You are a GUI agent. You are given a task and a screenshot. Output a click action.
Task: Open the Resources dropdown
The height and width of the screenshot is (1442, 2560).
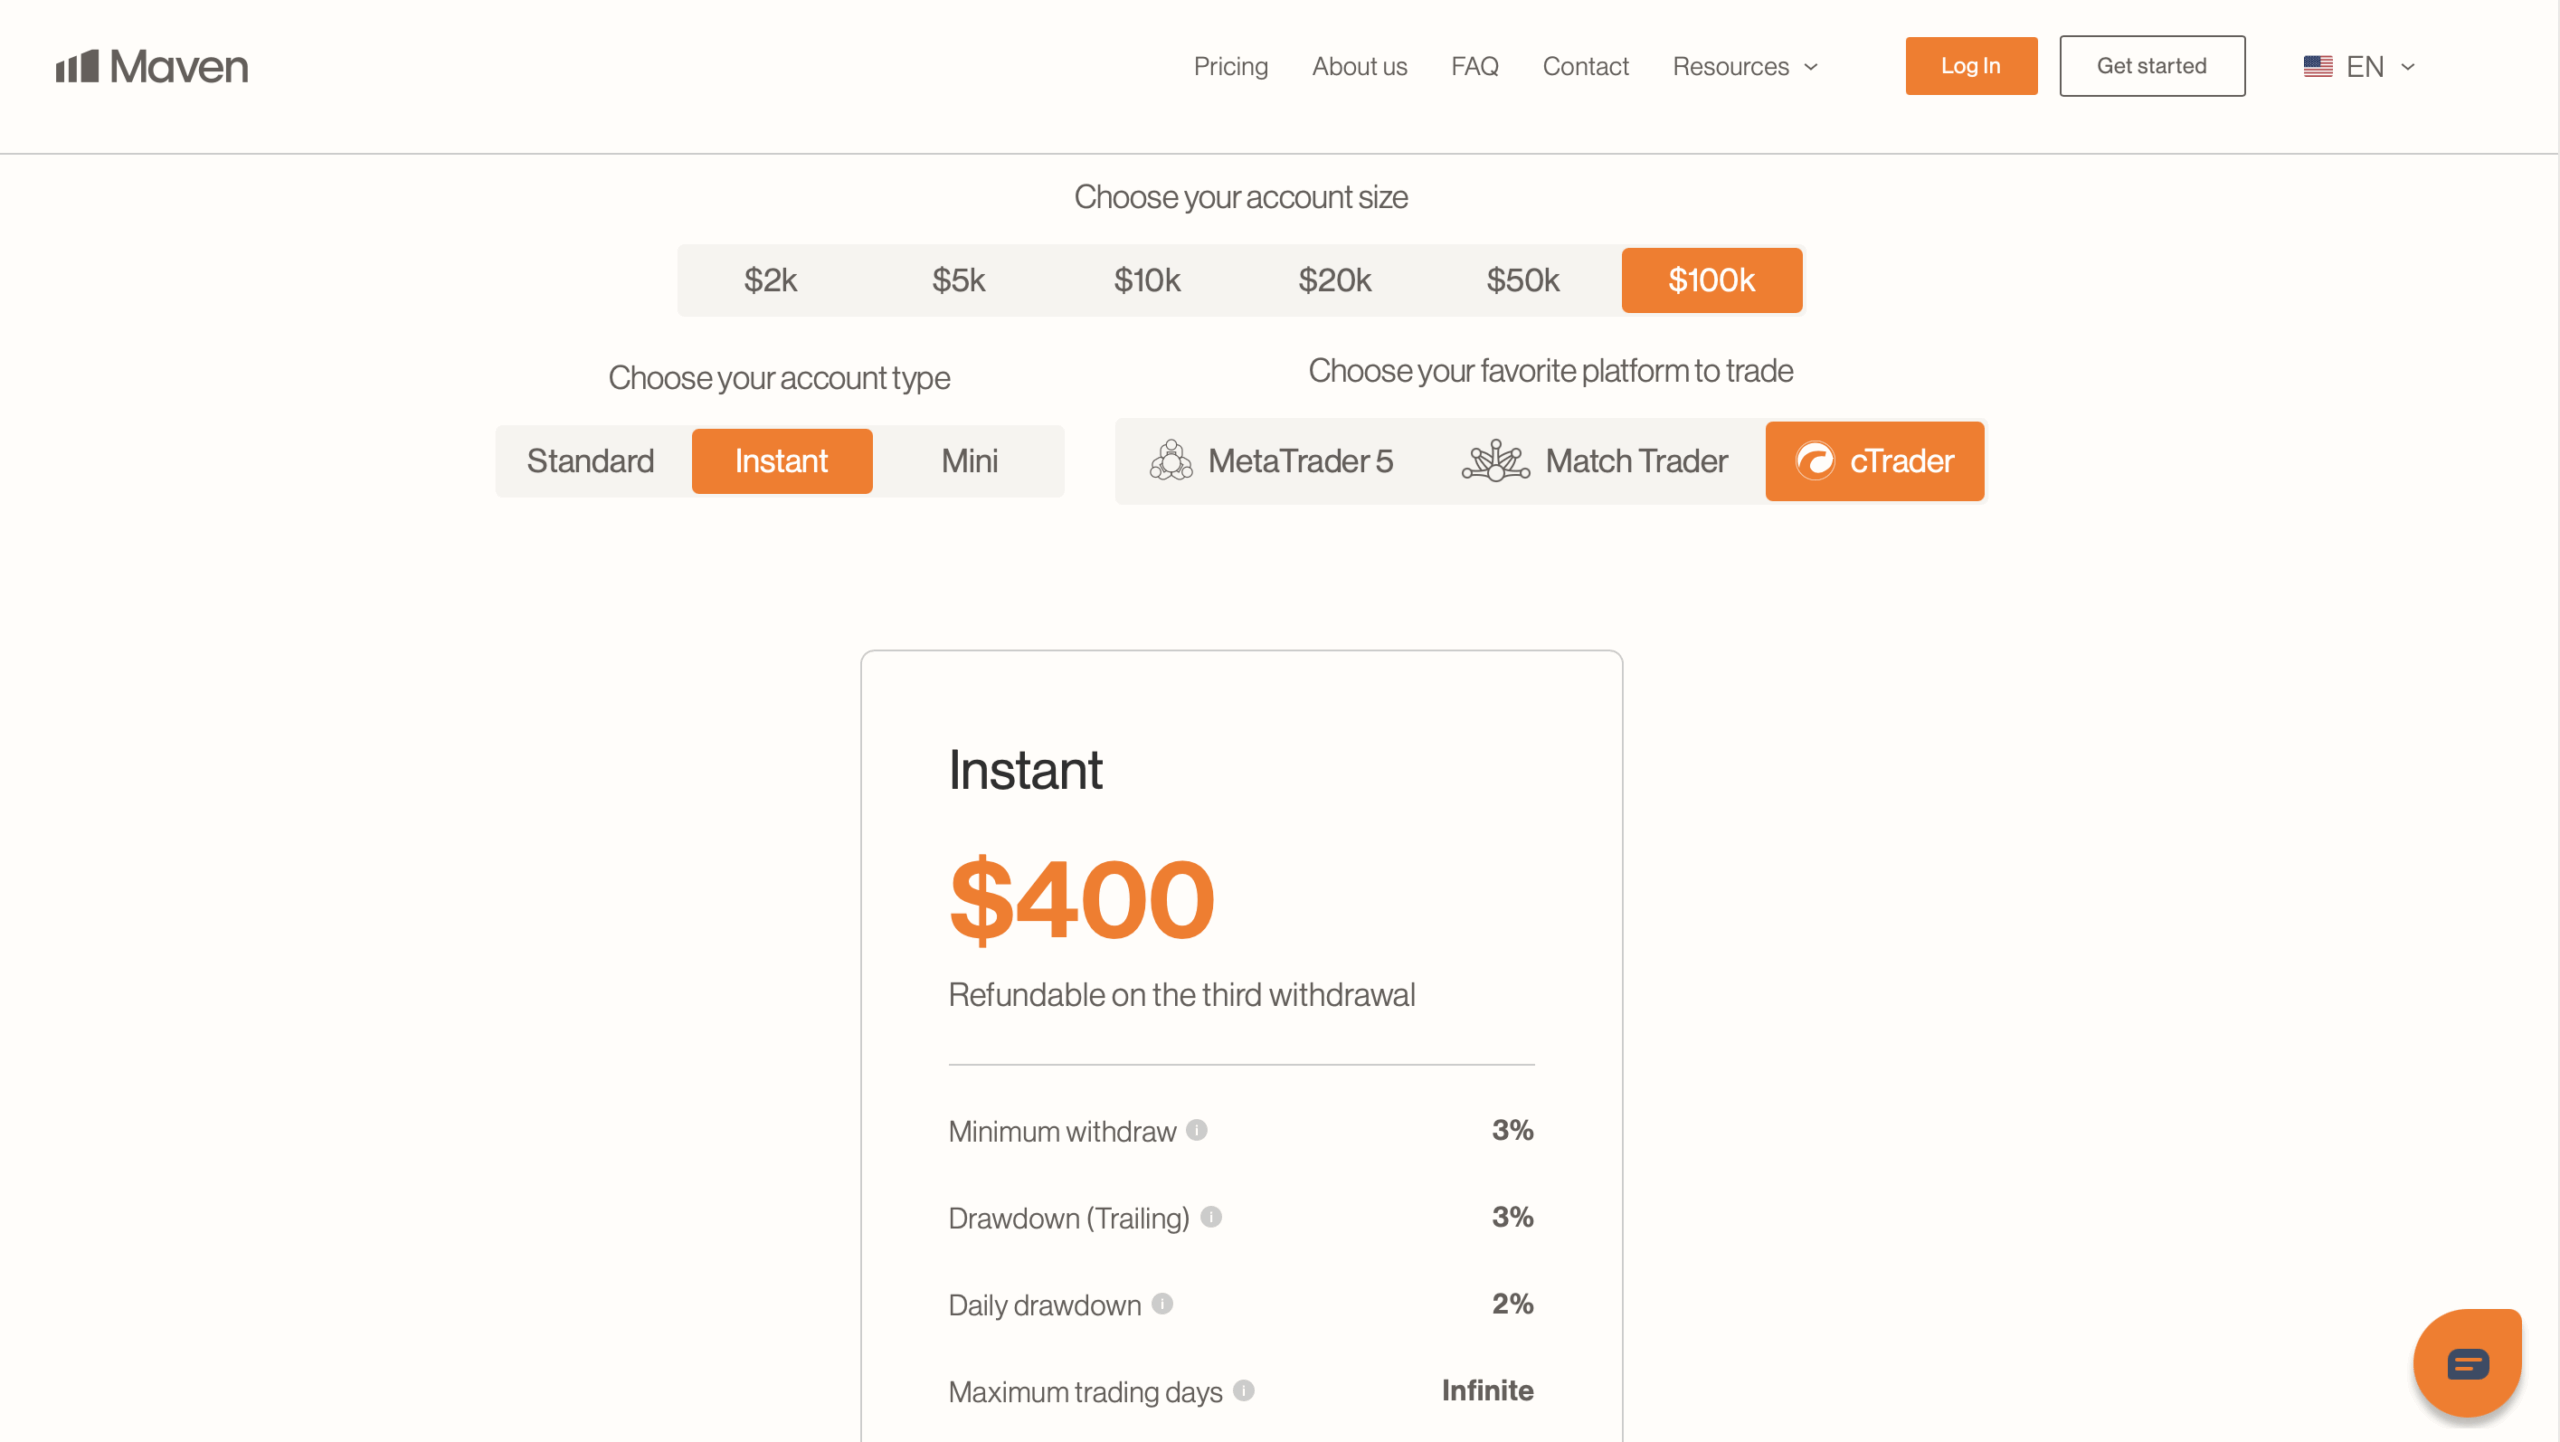click(1745, 66)
